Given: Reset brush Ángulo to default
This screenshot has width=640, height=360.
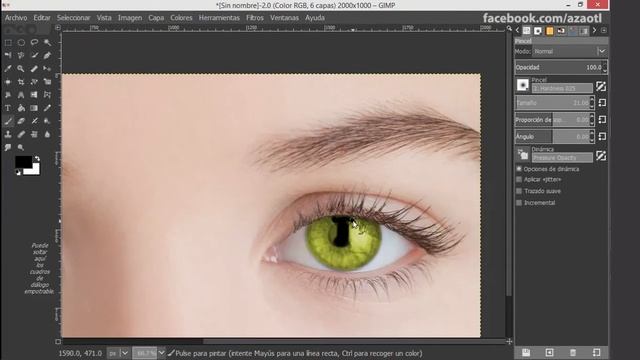Looking at the screenshot, I should coord(602,136).
